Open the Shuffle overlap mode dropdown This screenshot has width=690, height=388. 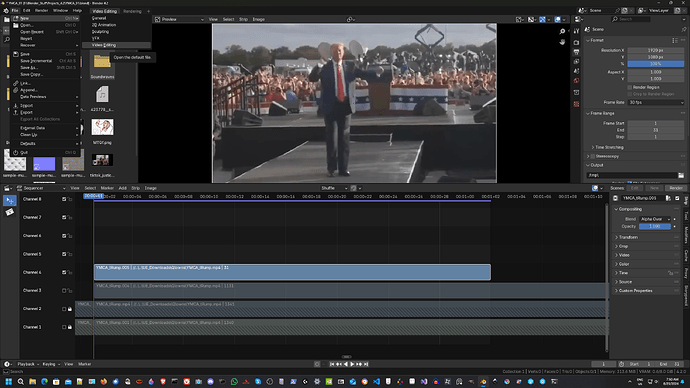click(334, 188)
